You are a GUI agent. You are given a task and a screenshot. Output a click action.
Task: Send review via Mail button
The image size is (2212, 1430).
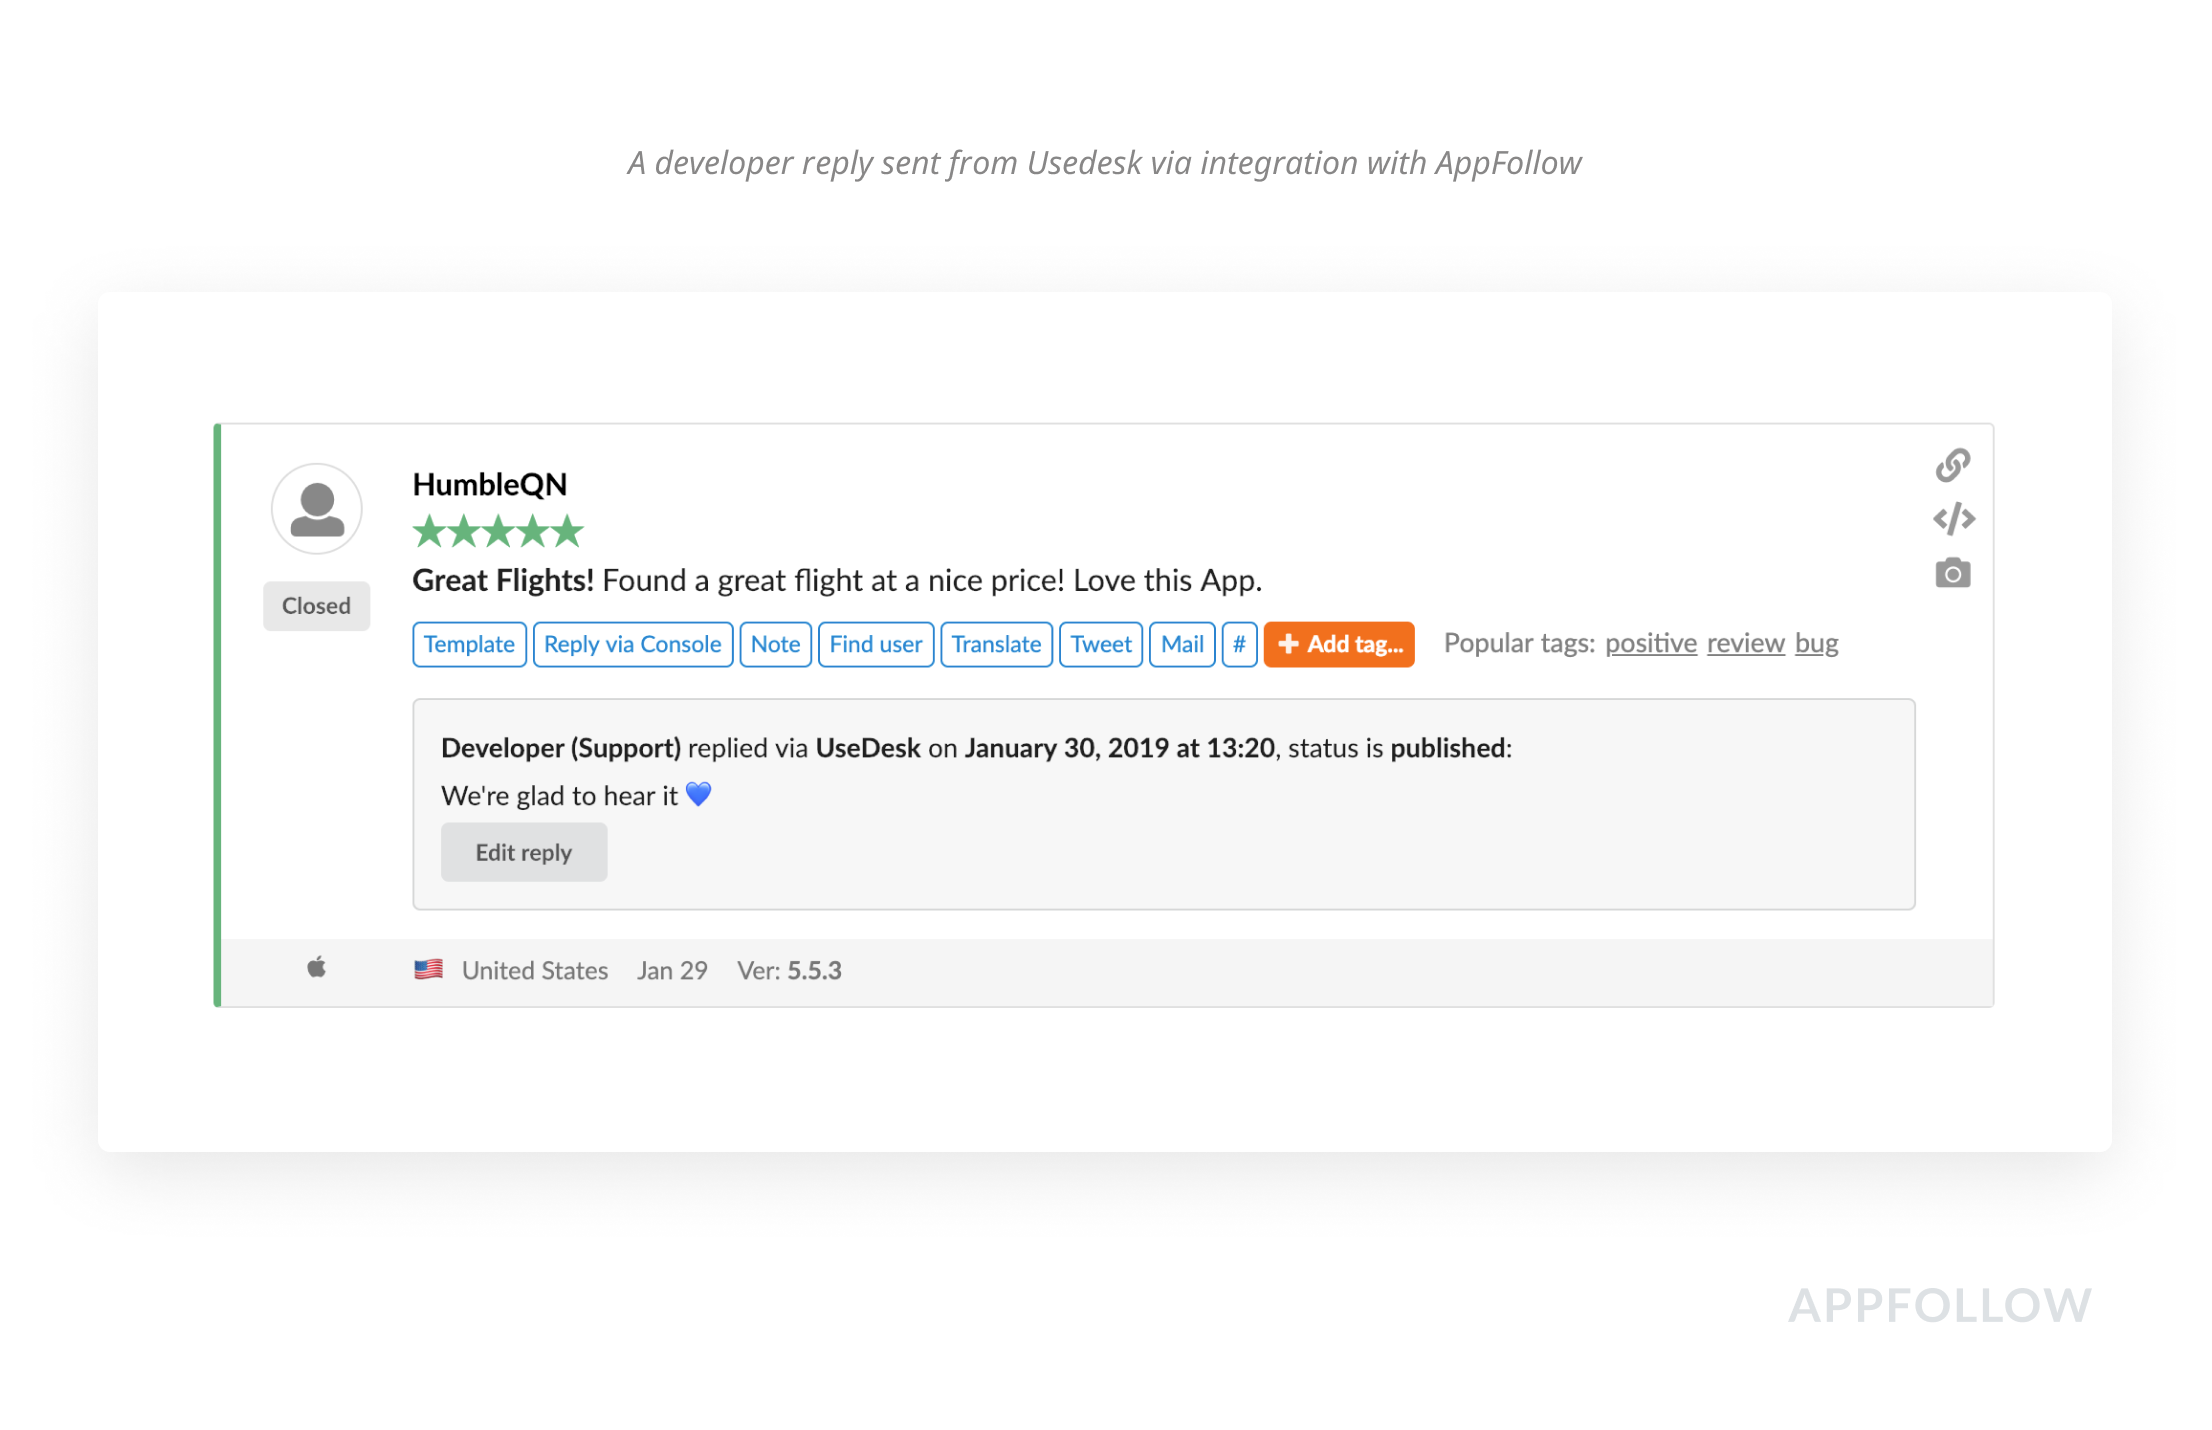point(1181,645)
